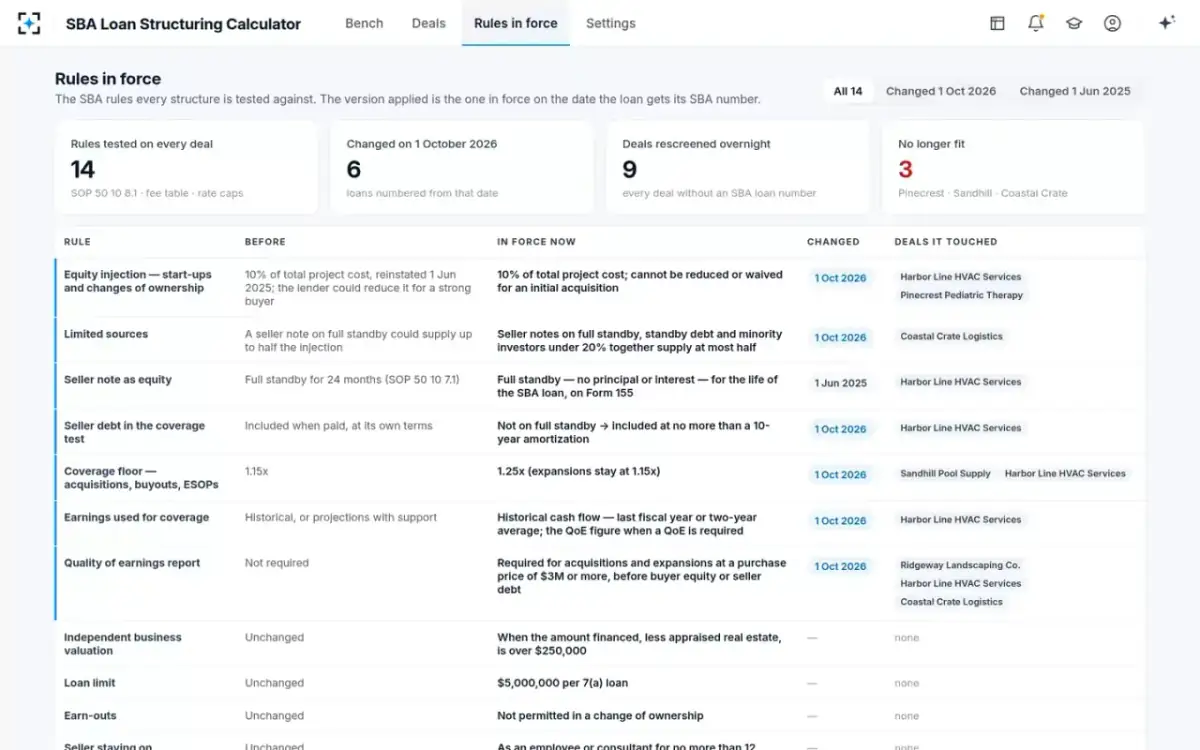1200x750 pixels.
Task: Click the 1 Oct 2026 badge in Limited sources row
Action: [840, 337]
